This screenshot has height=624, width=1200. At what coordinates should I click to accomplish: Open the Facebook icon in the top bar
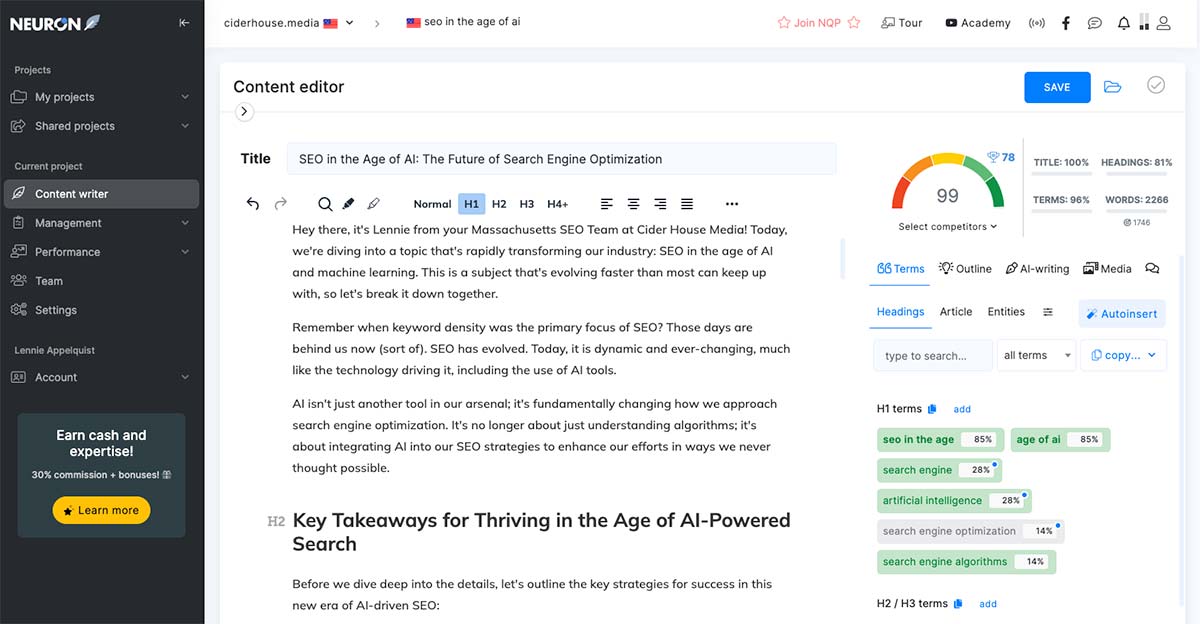1066,22
